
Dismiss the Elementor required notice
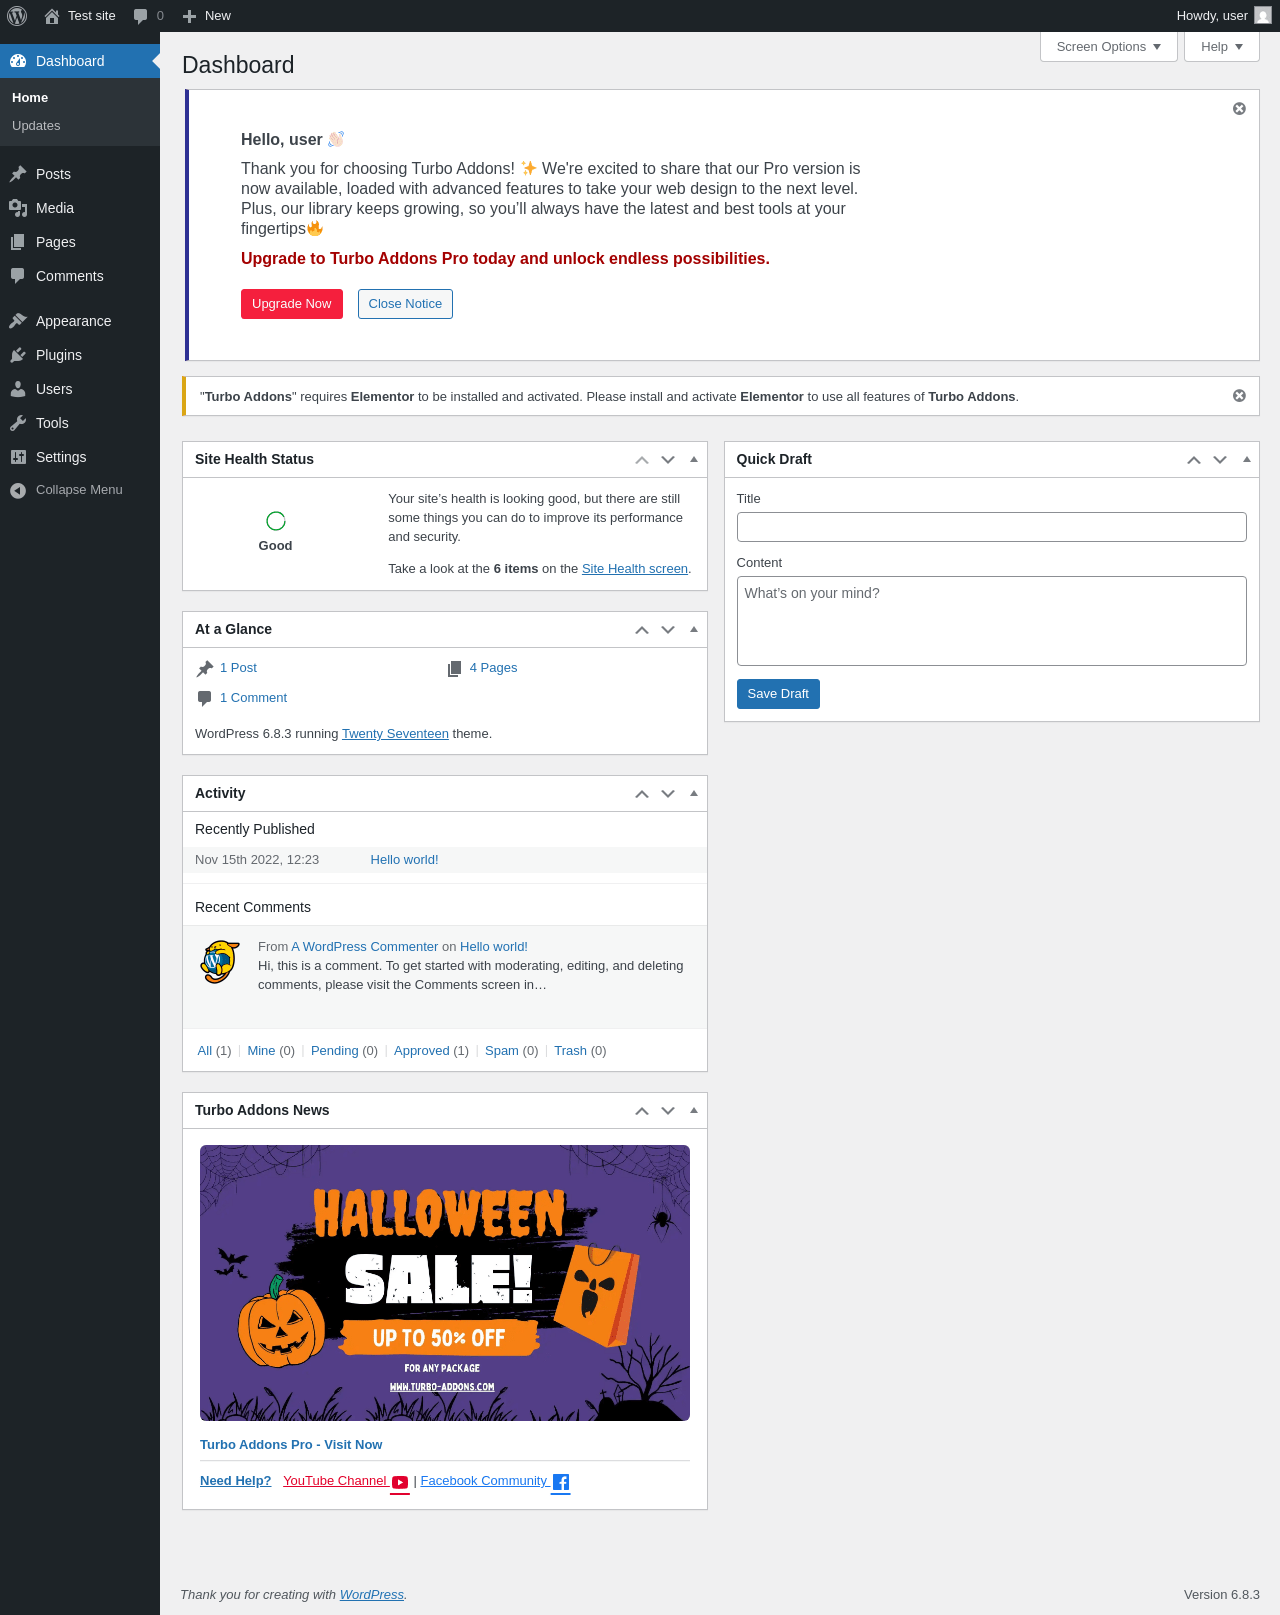pyautogui.click(x=1239, y=396)
